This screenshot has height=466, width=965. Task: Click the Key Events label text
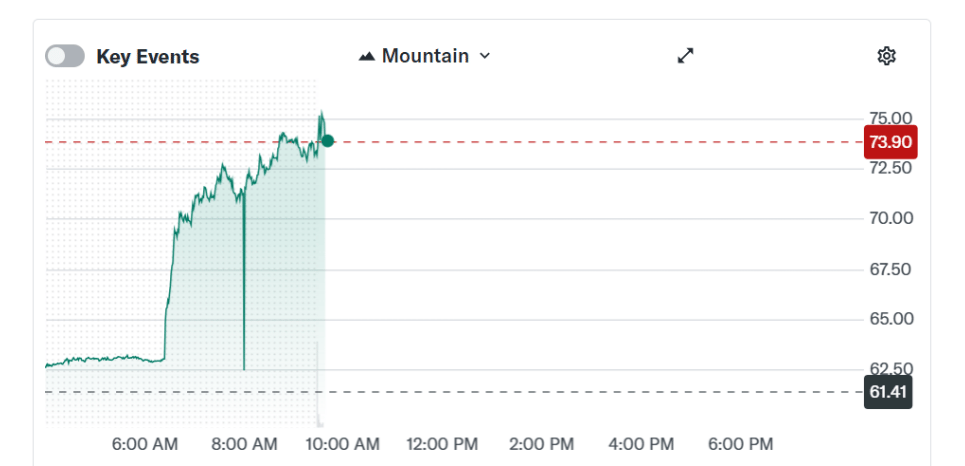point(148,57)
